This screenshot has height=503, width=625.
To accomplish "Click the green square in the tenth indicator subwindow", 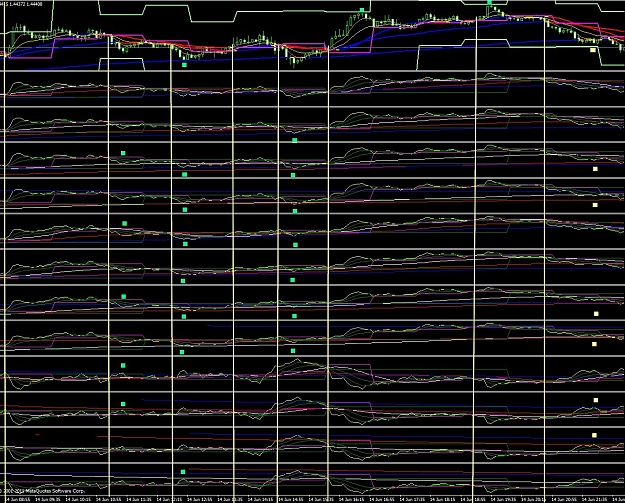I will pos(123,404).
